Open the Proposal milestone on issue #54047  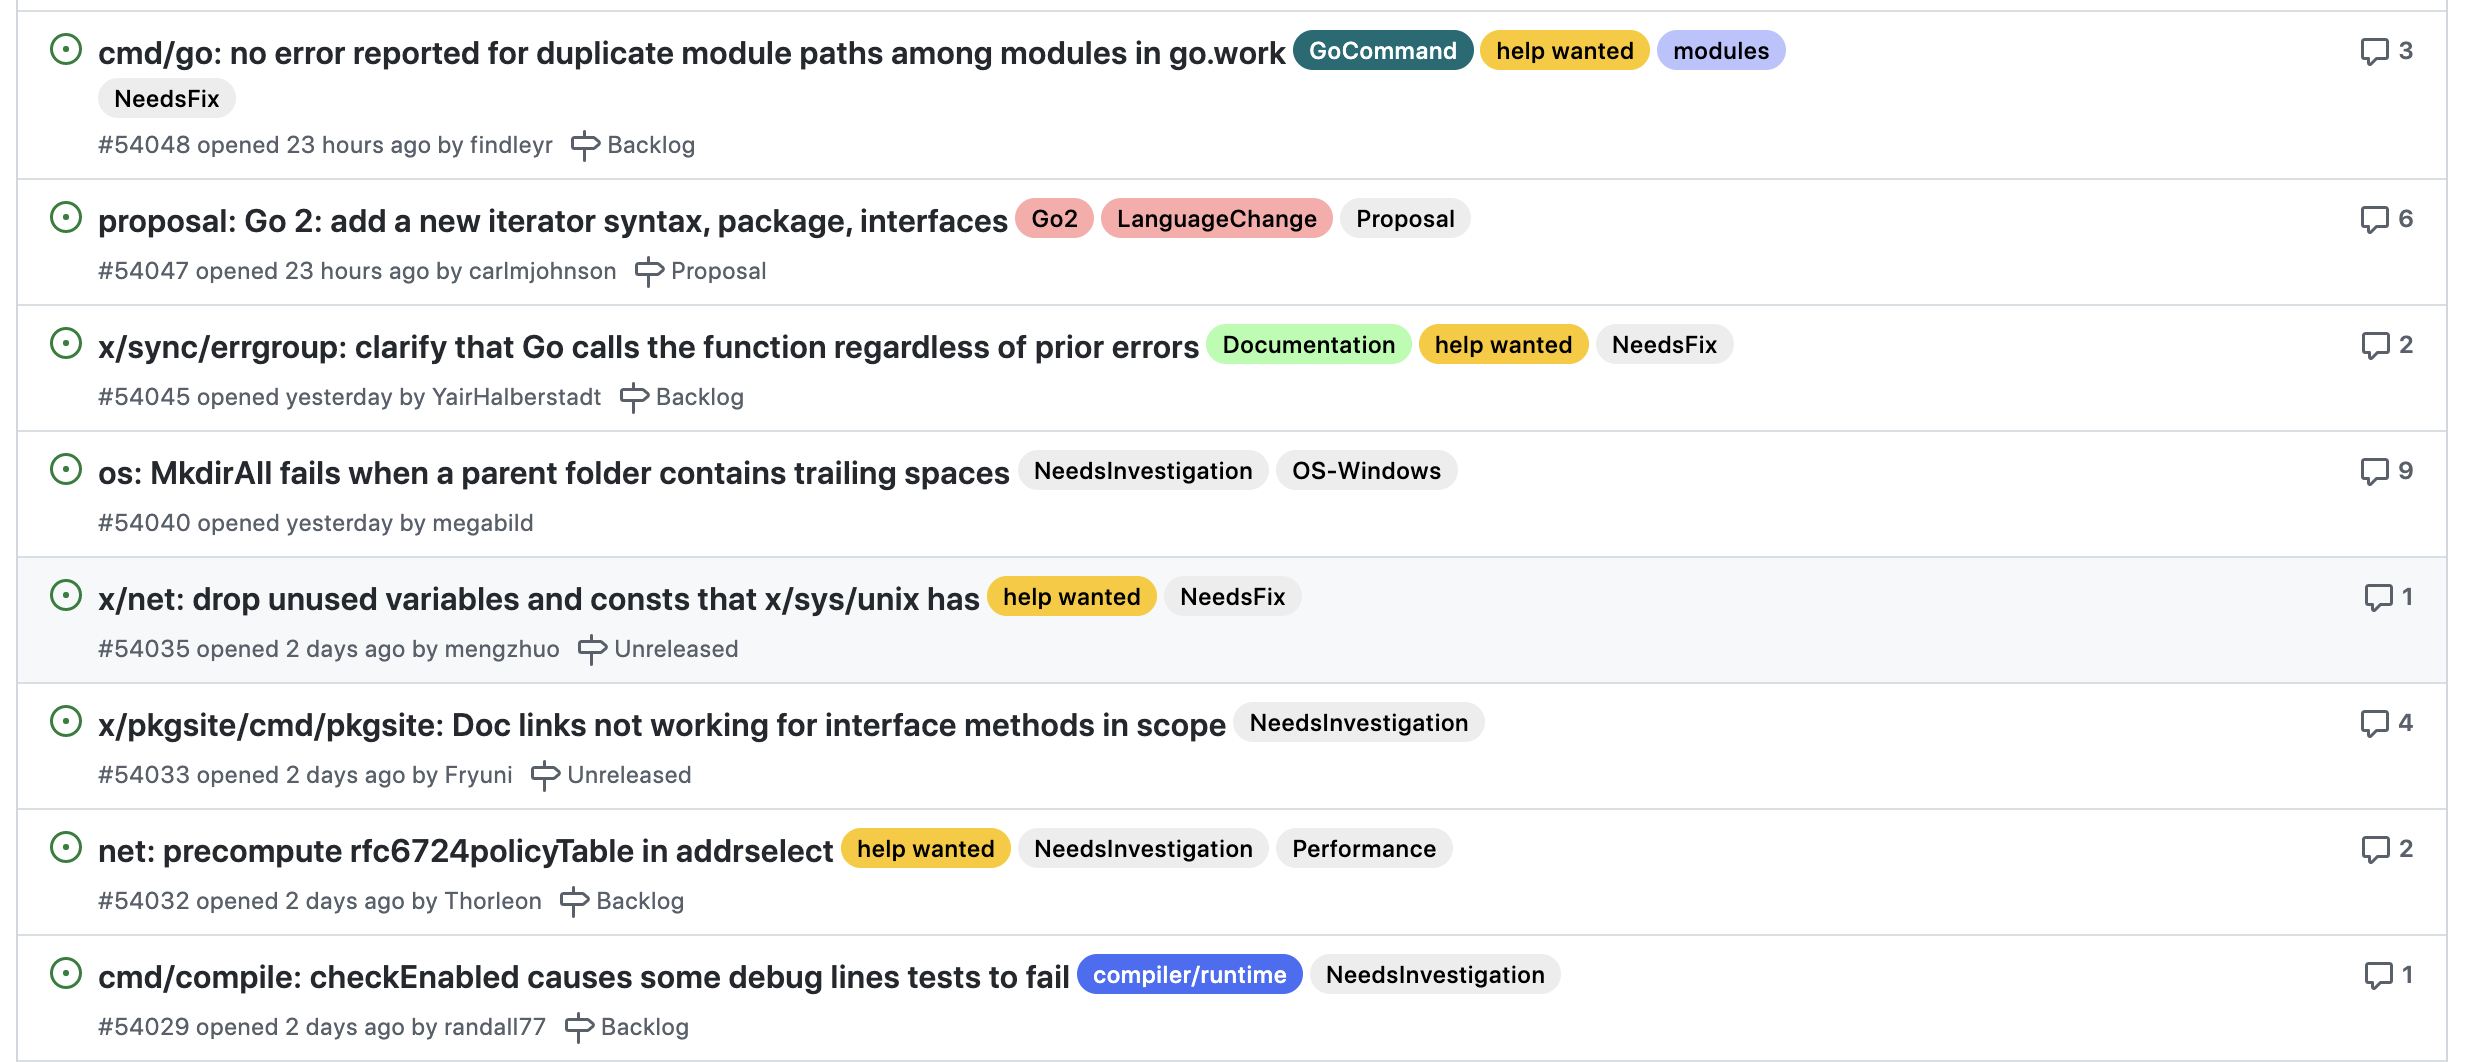(x=718, y=271)
